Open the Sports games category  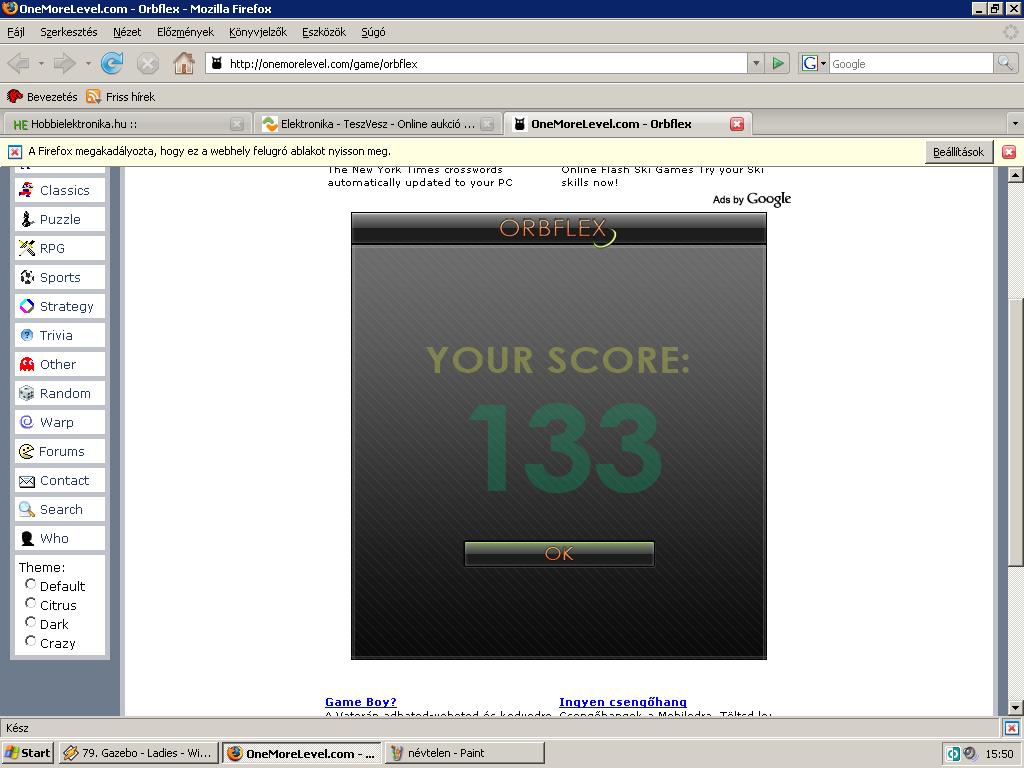(59, 278)
